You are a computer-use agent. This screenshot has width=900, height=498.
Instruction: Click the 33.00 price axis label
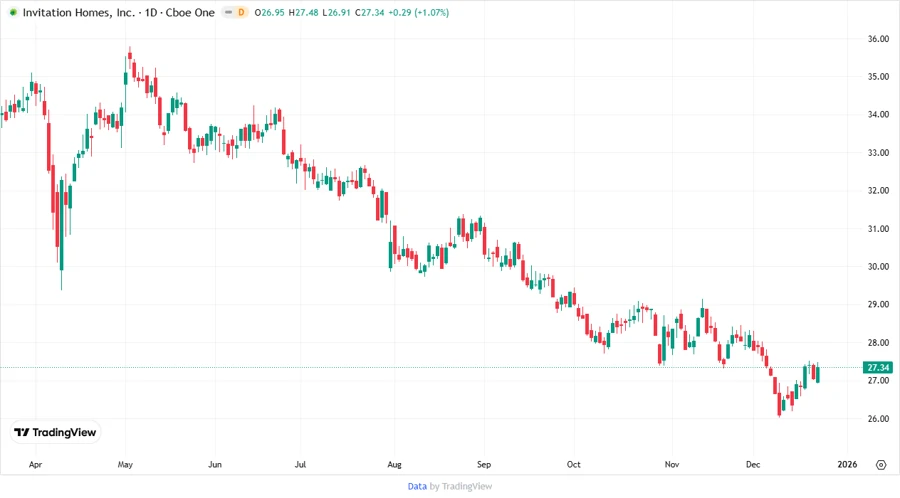[x=878, y=153]
